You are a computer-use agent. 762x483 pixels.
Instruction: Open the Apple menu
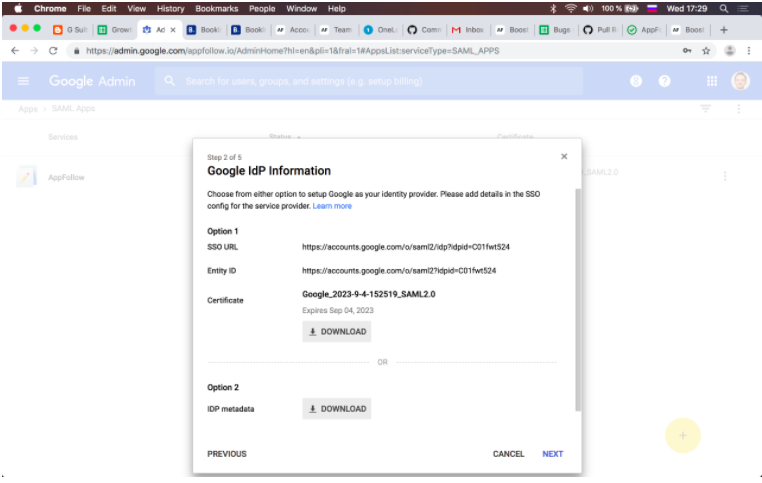click(x=18, y=8)
